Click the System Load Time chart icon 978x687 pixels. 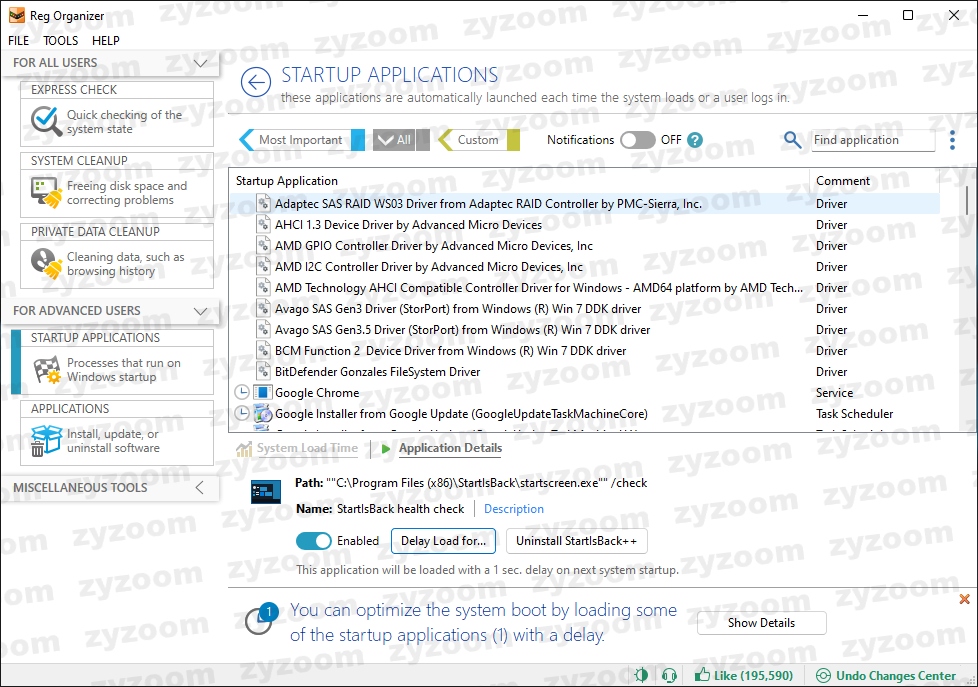pos(244,448)
